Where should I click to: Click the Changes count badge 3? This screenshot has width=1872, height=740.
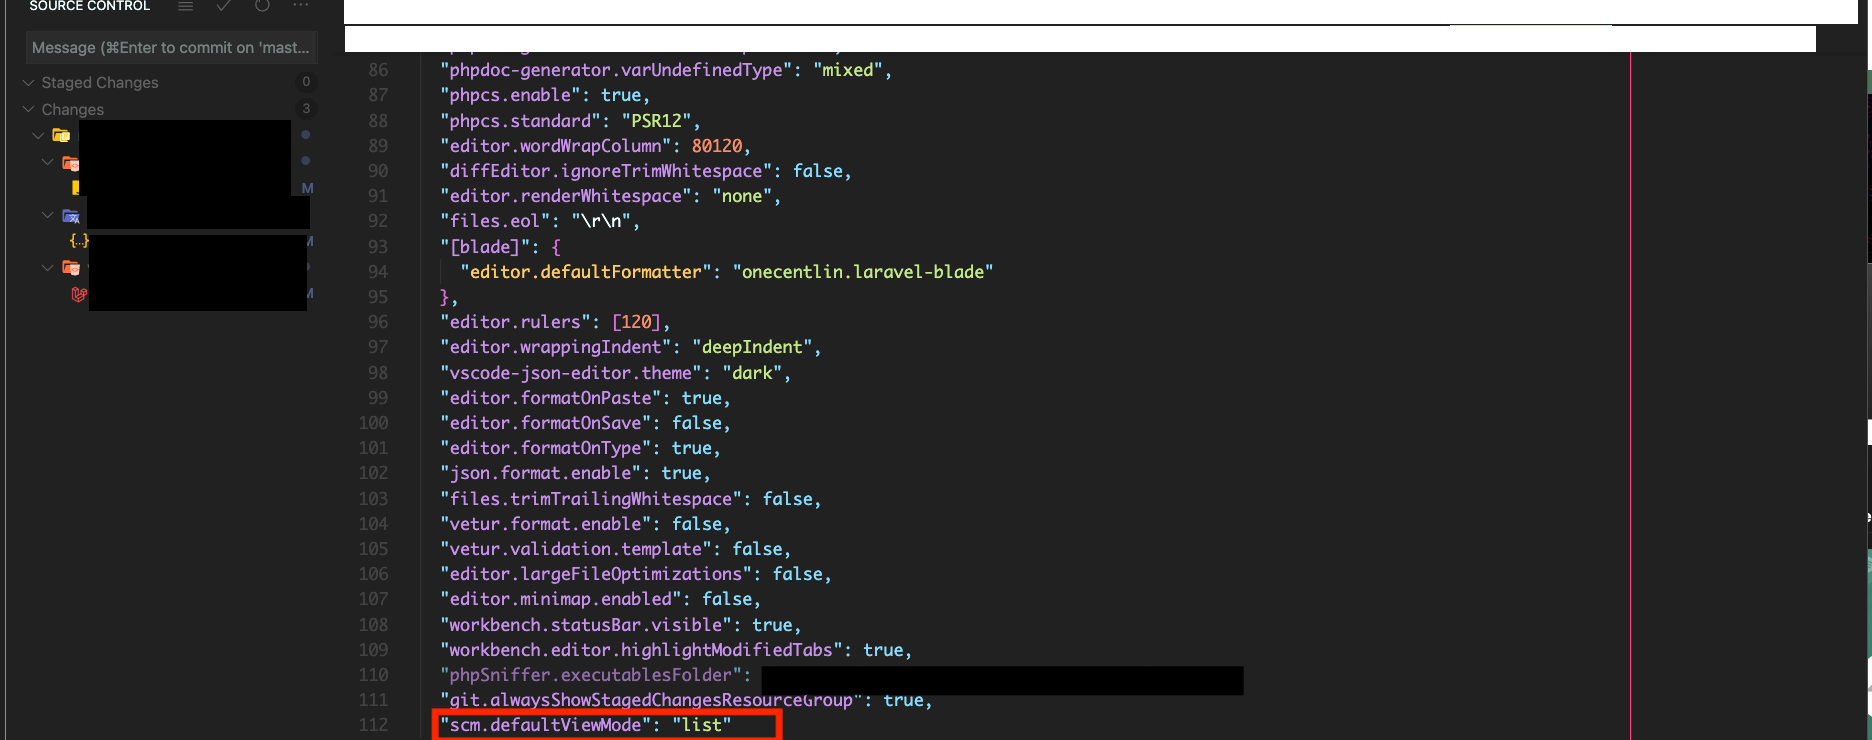pos(306,109)
